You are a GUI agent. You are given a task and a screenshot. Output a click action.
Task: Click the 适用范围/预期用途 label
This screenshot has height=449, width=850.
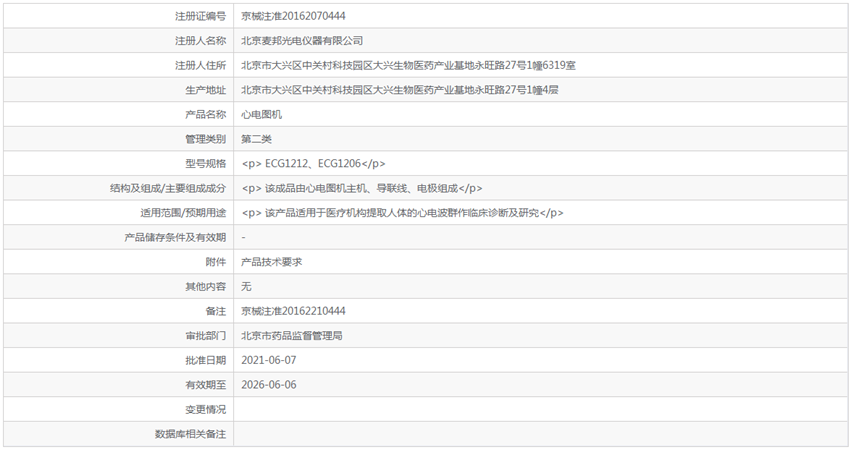coord(183,213)
